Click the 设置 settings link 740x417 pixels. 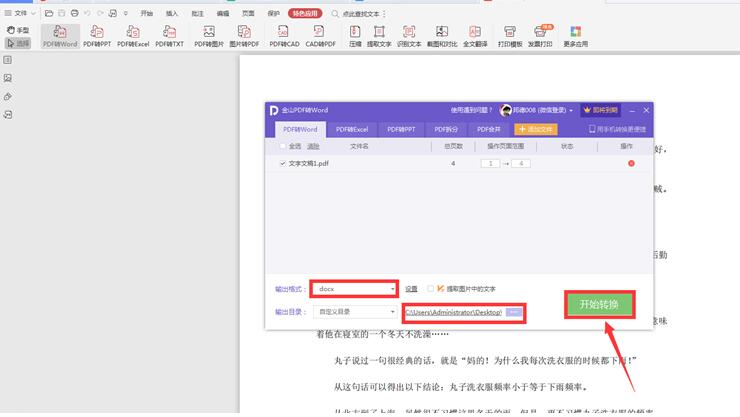(411, 289)
